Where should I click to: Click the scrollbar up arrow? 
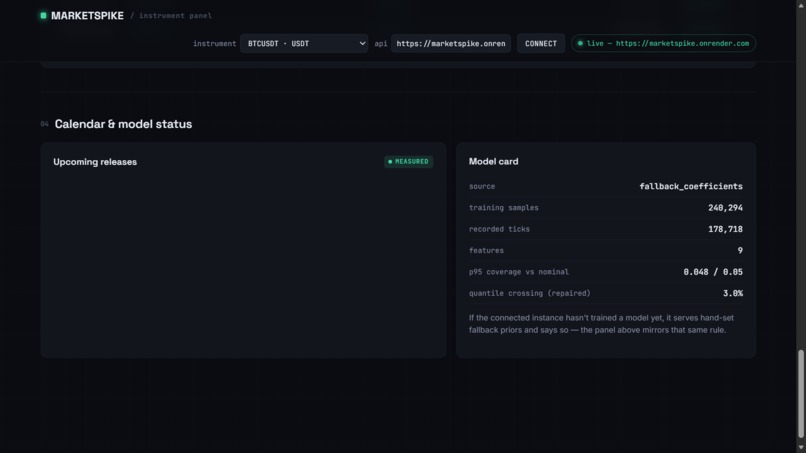[801, 4]
